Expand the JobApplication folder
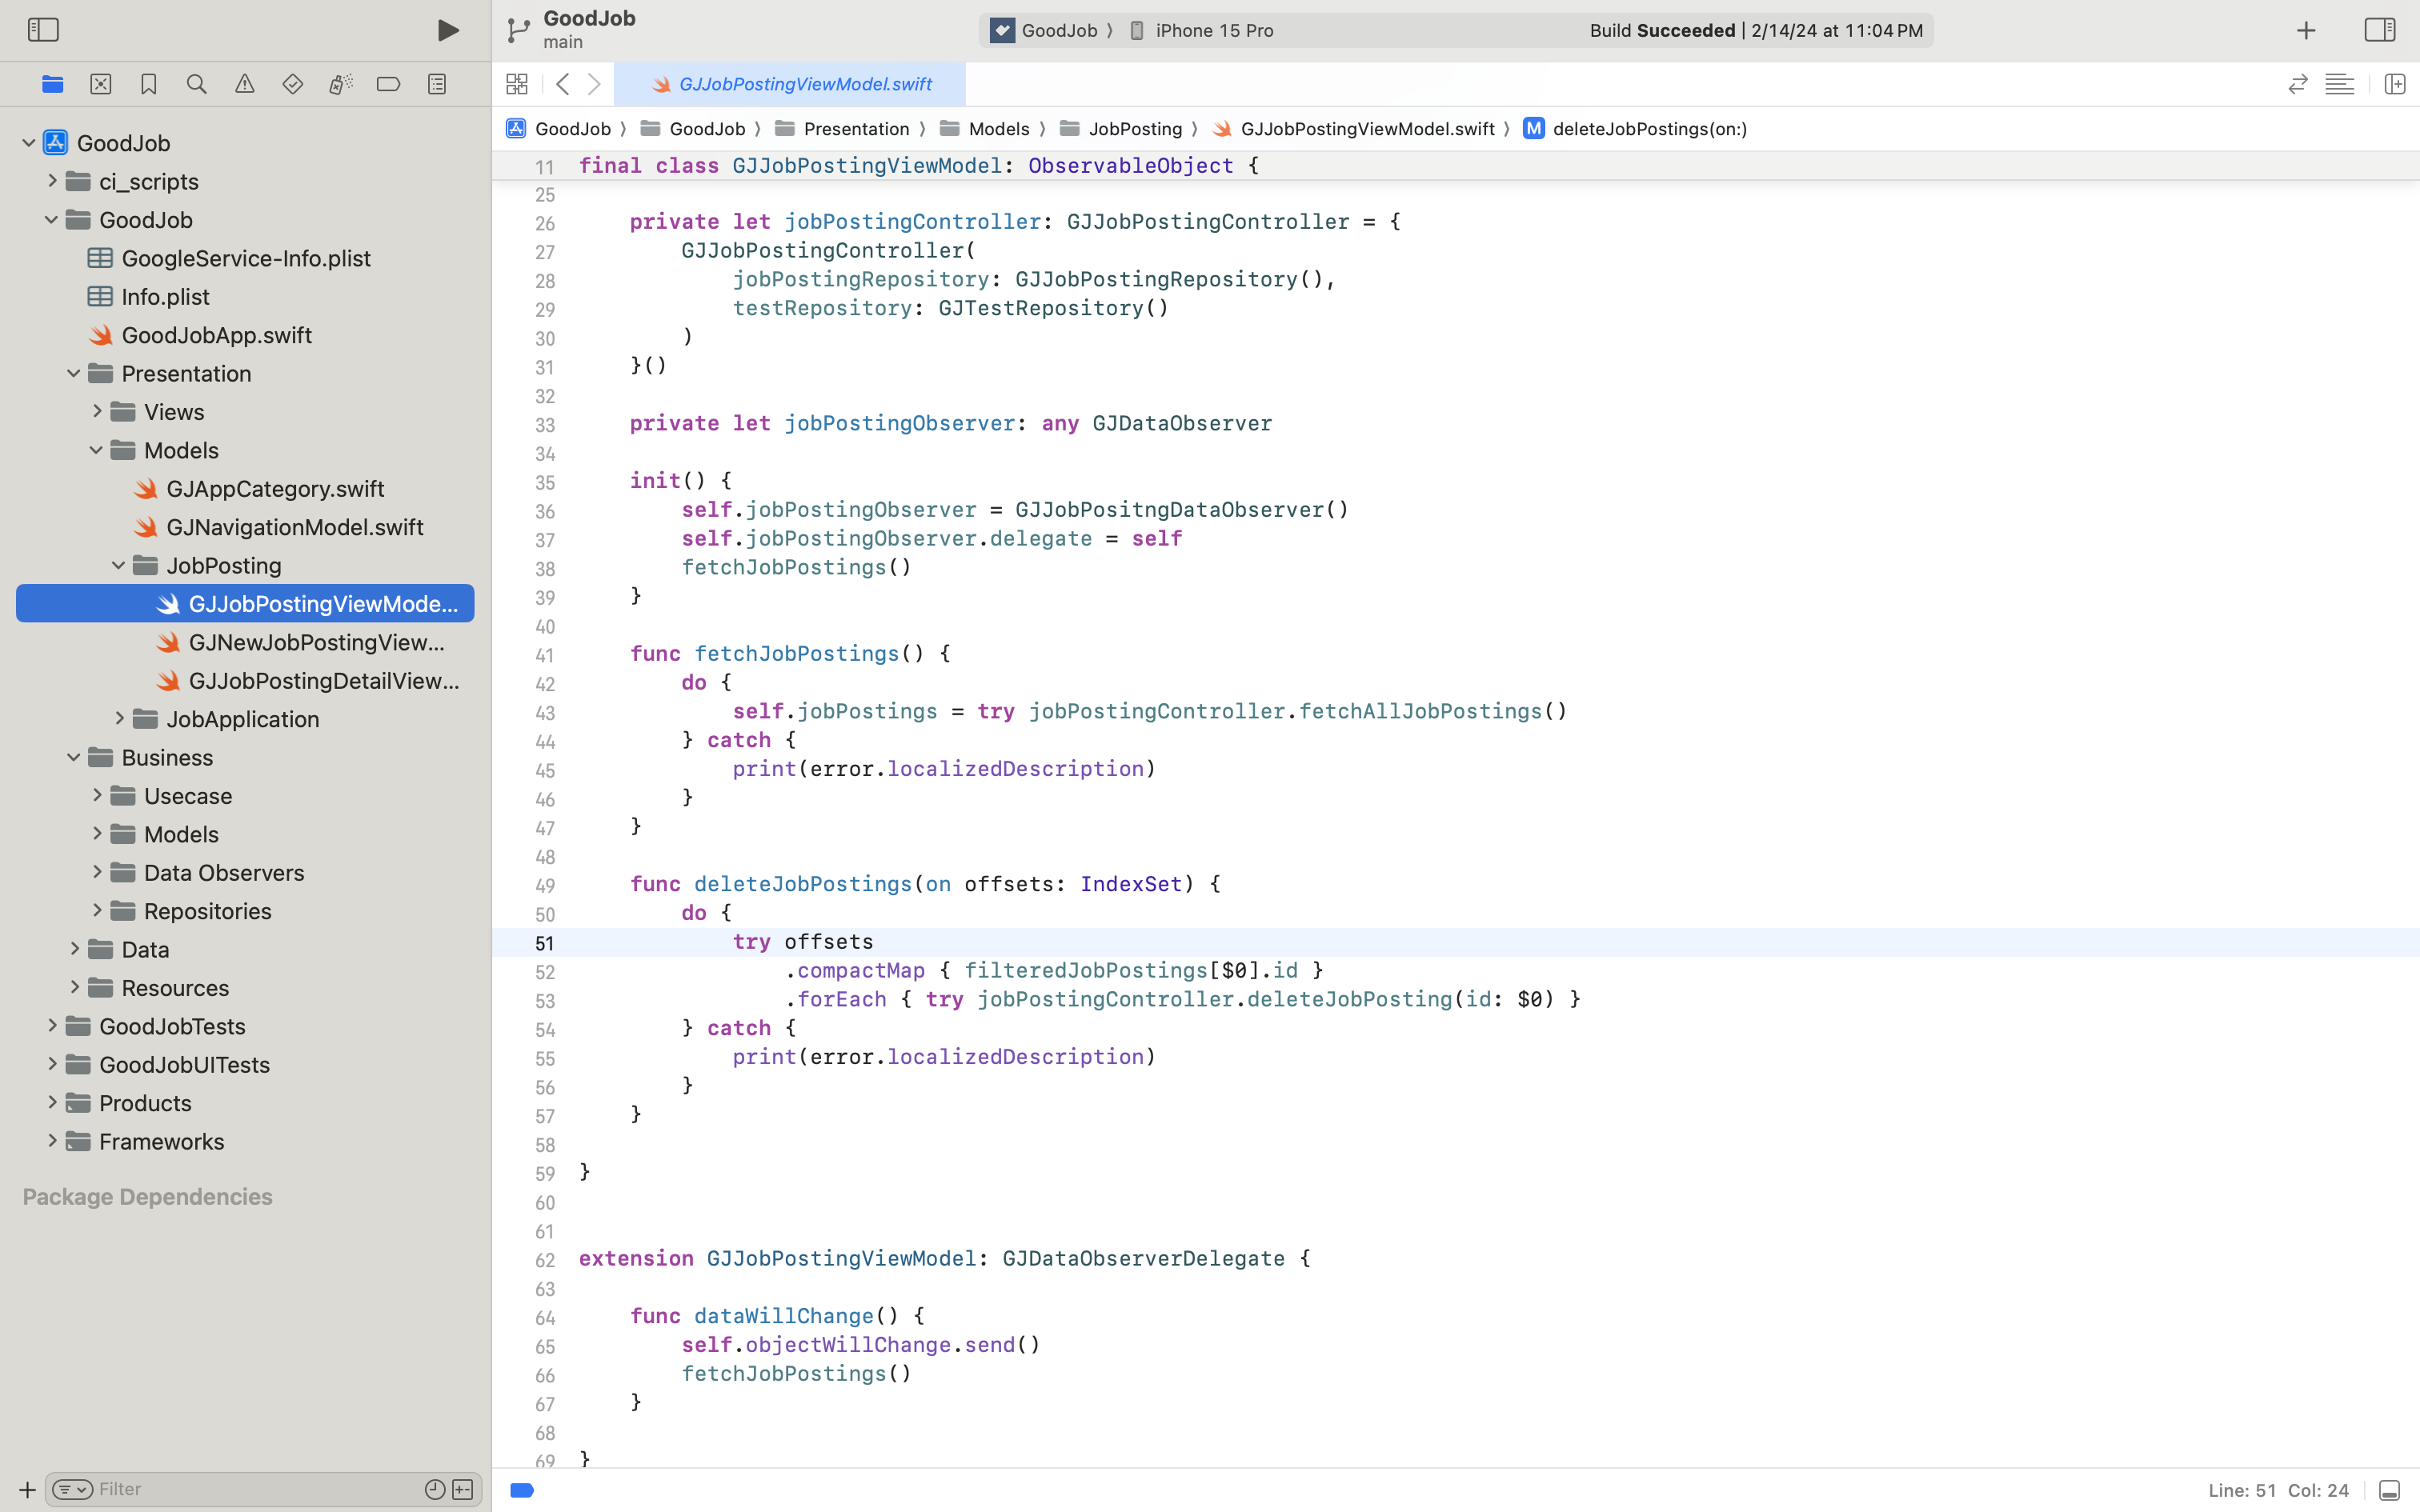This screenshot has width=2420, height=1512. [119, 718]
